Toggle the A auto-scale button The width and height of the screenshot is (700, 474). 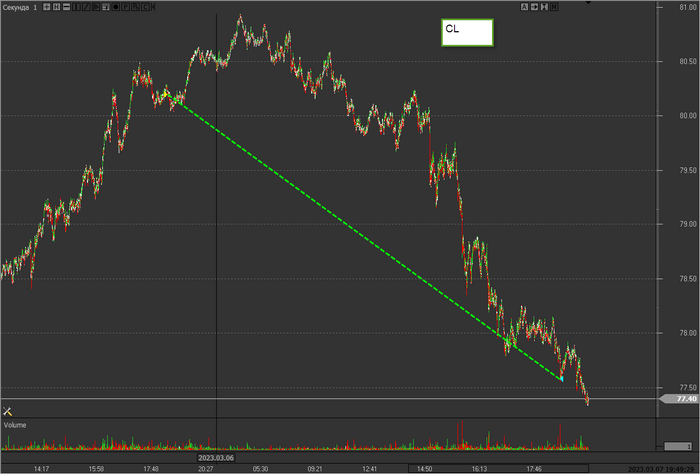[525, 7]
